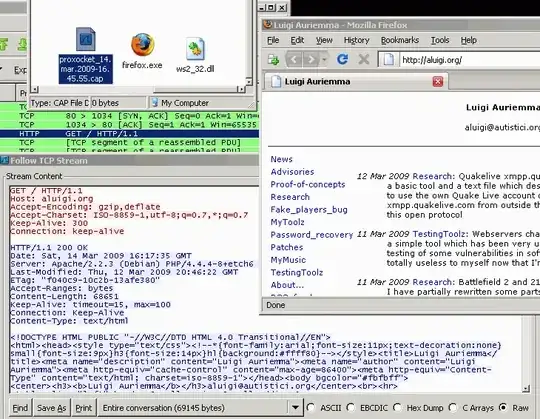Open the Research sidebar link
The image size is (540, 419).
(x=290, y=197)
